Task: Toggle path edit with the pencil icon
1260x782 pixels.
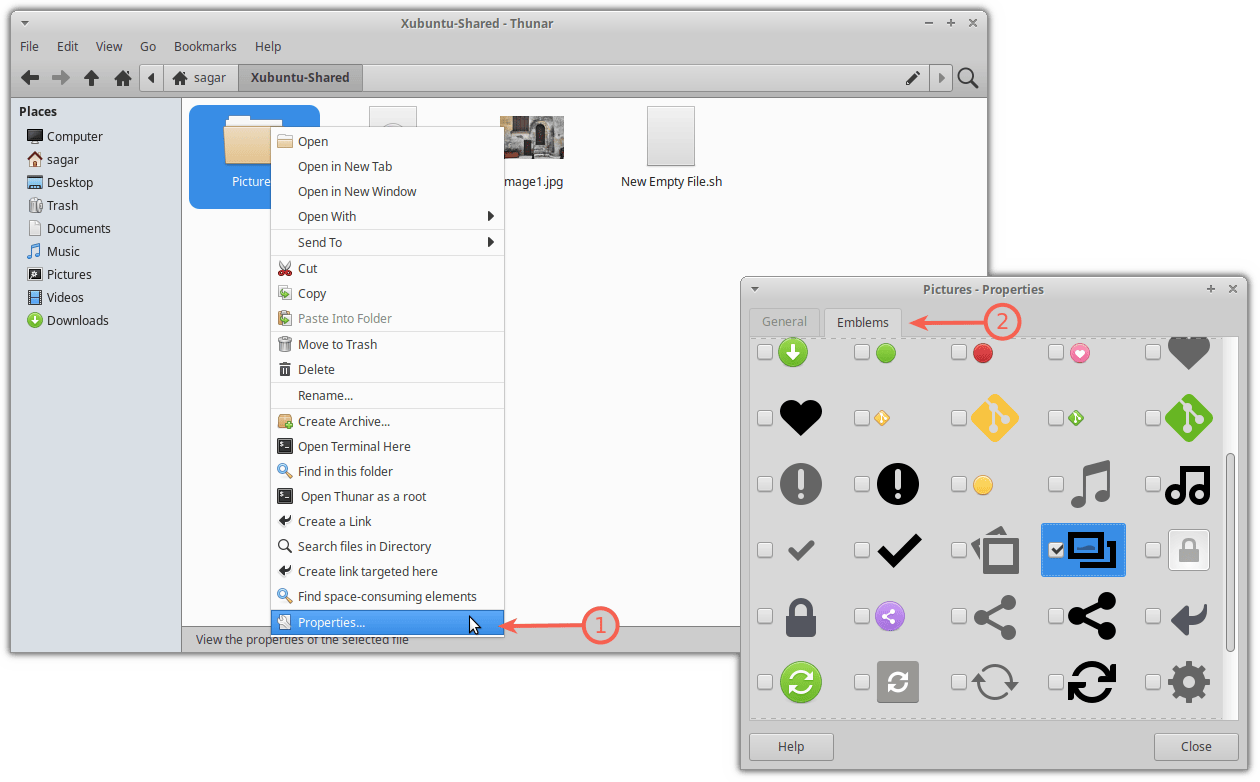Action: [x=912, y=78]
